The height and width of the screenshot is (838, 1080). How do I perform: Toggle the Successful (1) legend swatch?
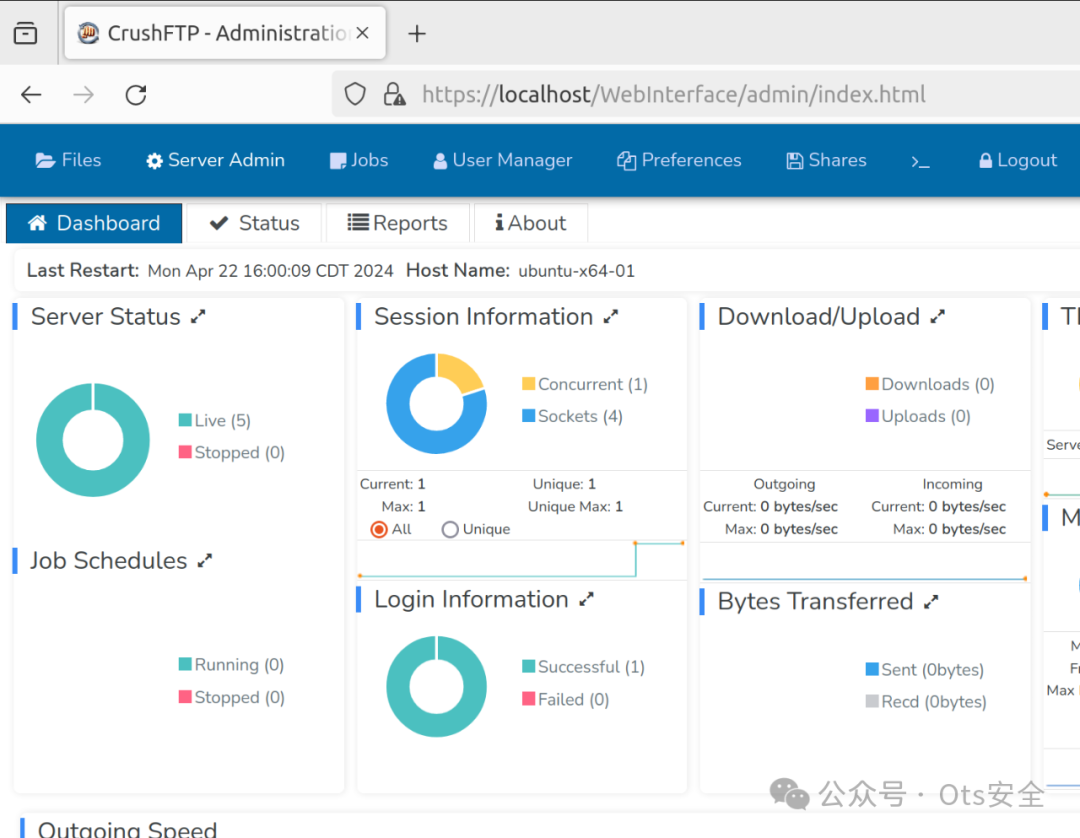(x=529, y=667)
